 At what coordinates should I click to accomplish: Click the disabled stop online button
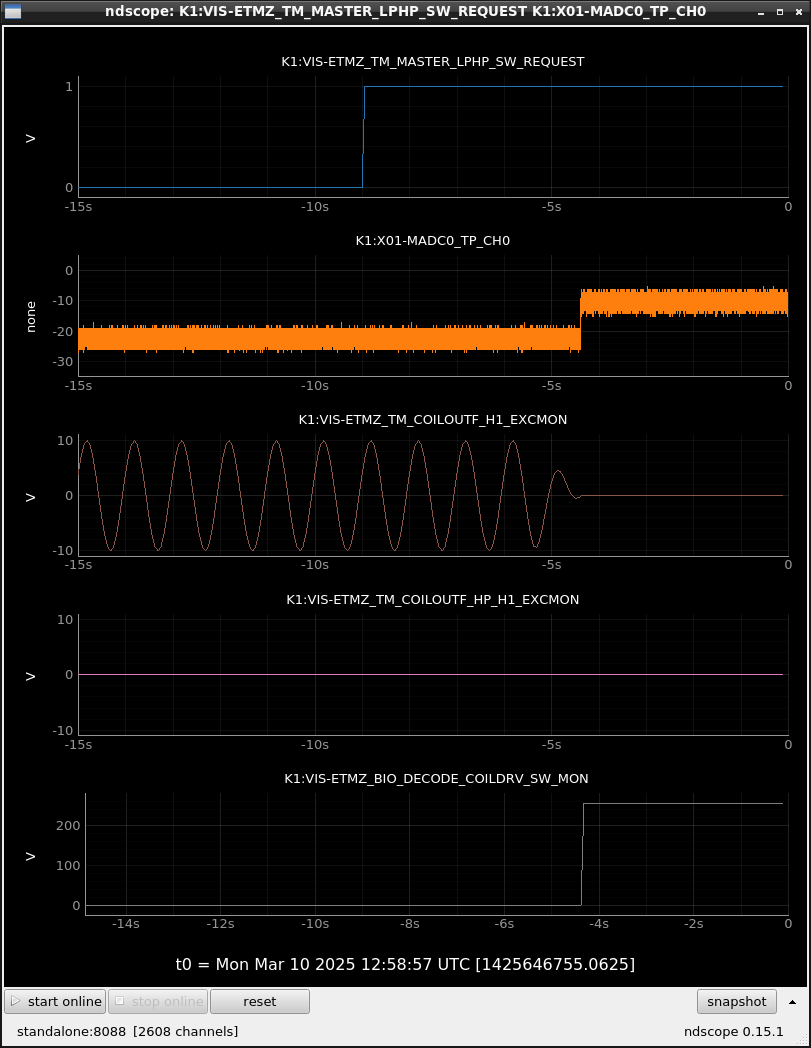(158, 1001)
